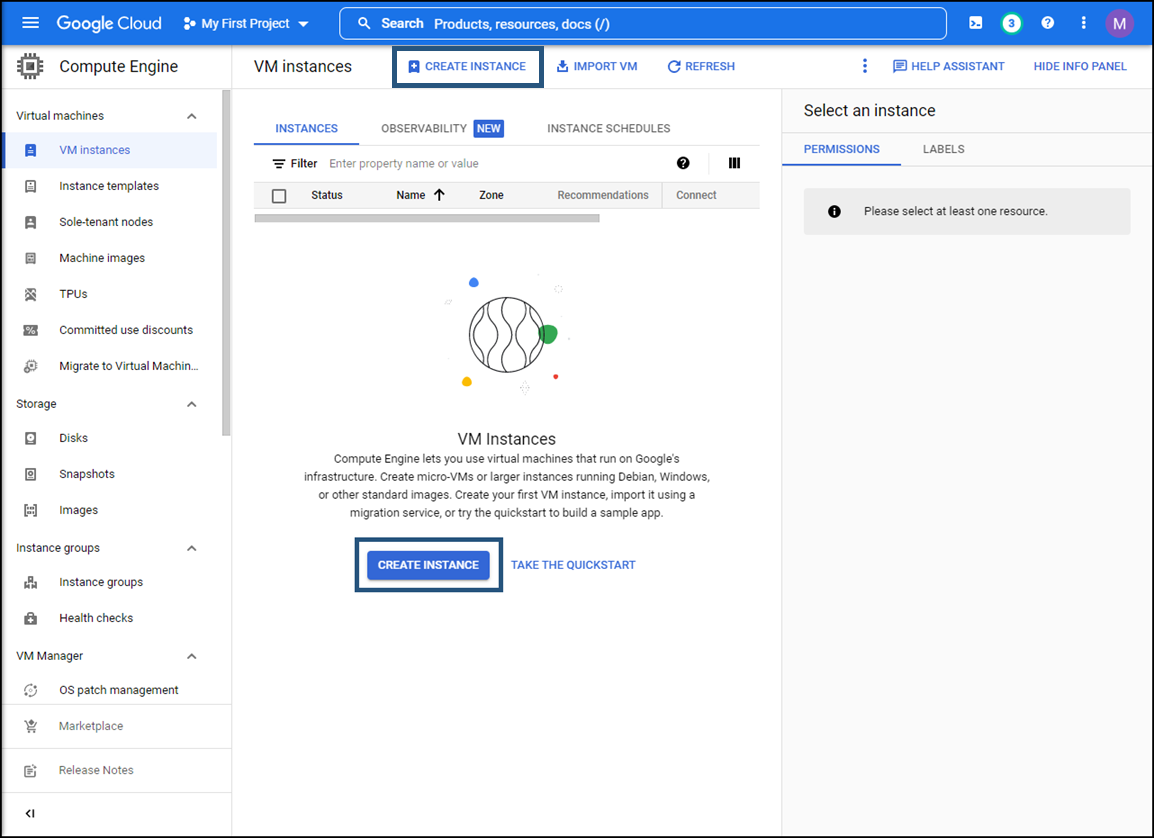Click the Google Cloud logo
Screen dimensions: 1154x838
pyautogui.click(x=109, y=24)
